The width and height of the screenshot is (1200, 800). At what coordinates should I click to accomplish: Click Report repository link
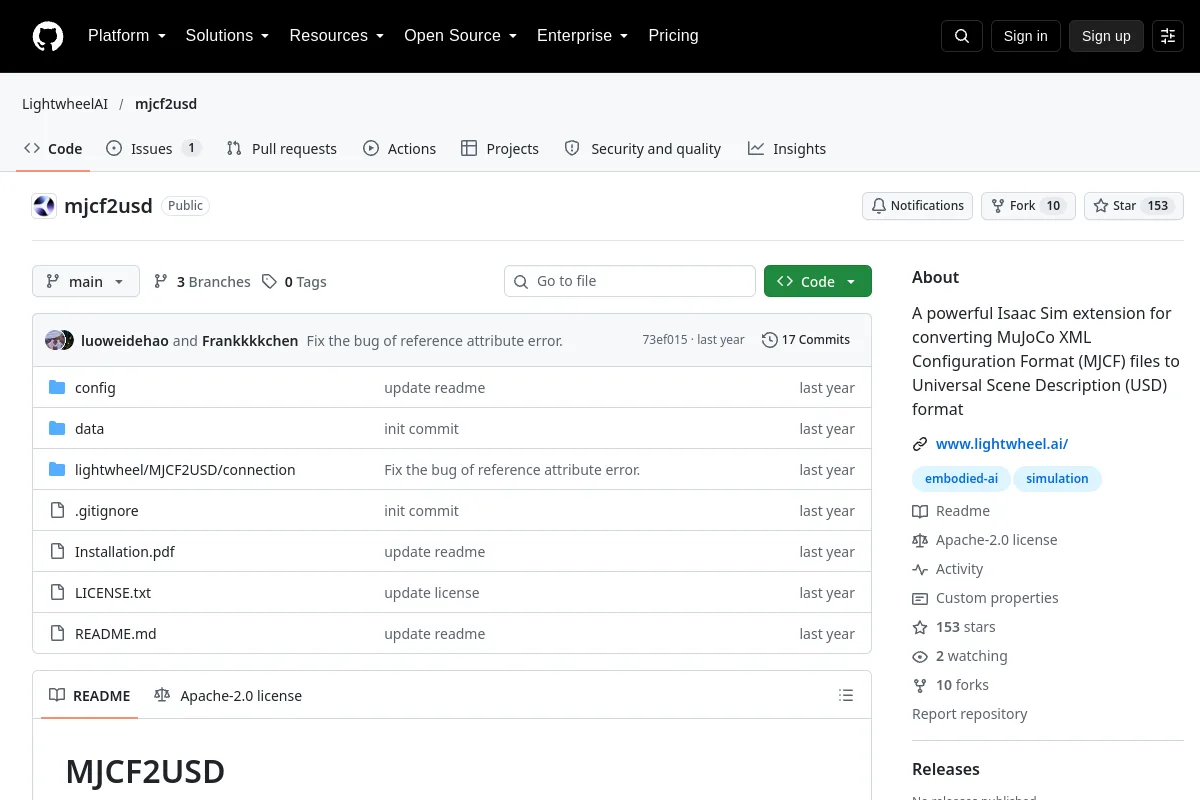970,714
